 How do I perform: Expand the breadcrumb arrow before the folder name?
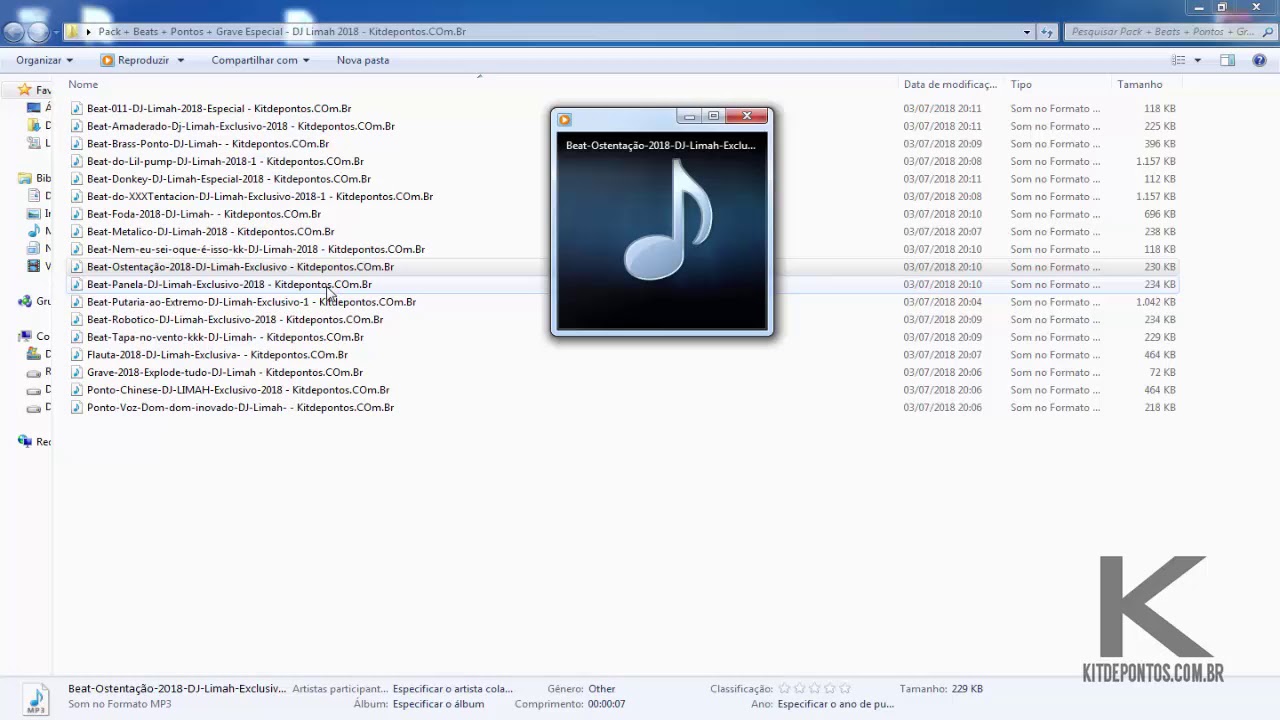point(89,32)
